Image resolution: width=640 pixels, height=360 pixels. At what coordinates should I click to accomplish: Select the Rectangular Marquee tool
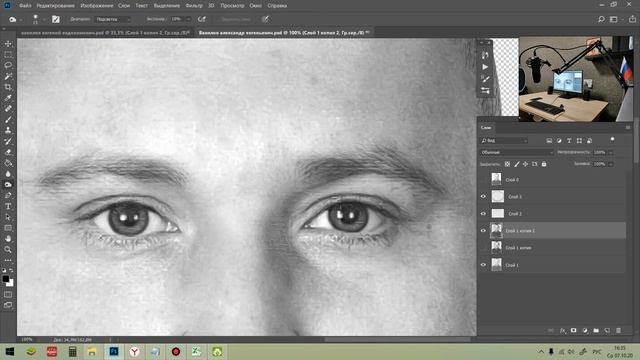(x=8, y=54)
